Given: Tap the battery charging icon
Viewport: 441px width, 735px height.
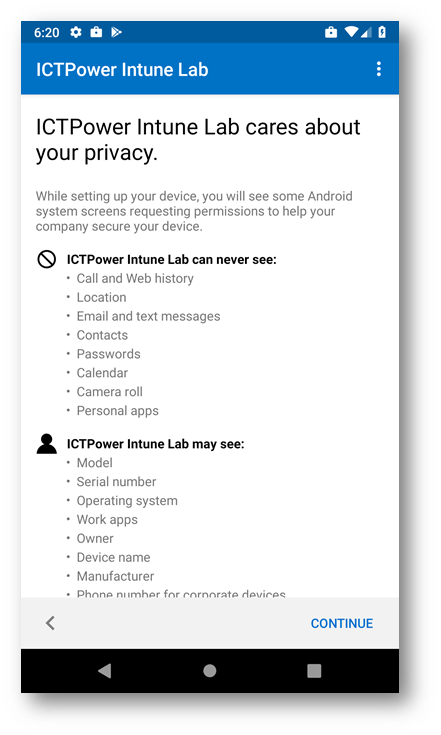Looking at the screenshot, I should (x=382, y=32).
